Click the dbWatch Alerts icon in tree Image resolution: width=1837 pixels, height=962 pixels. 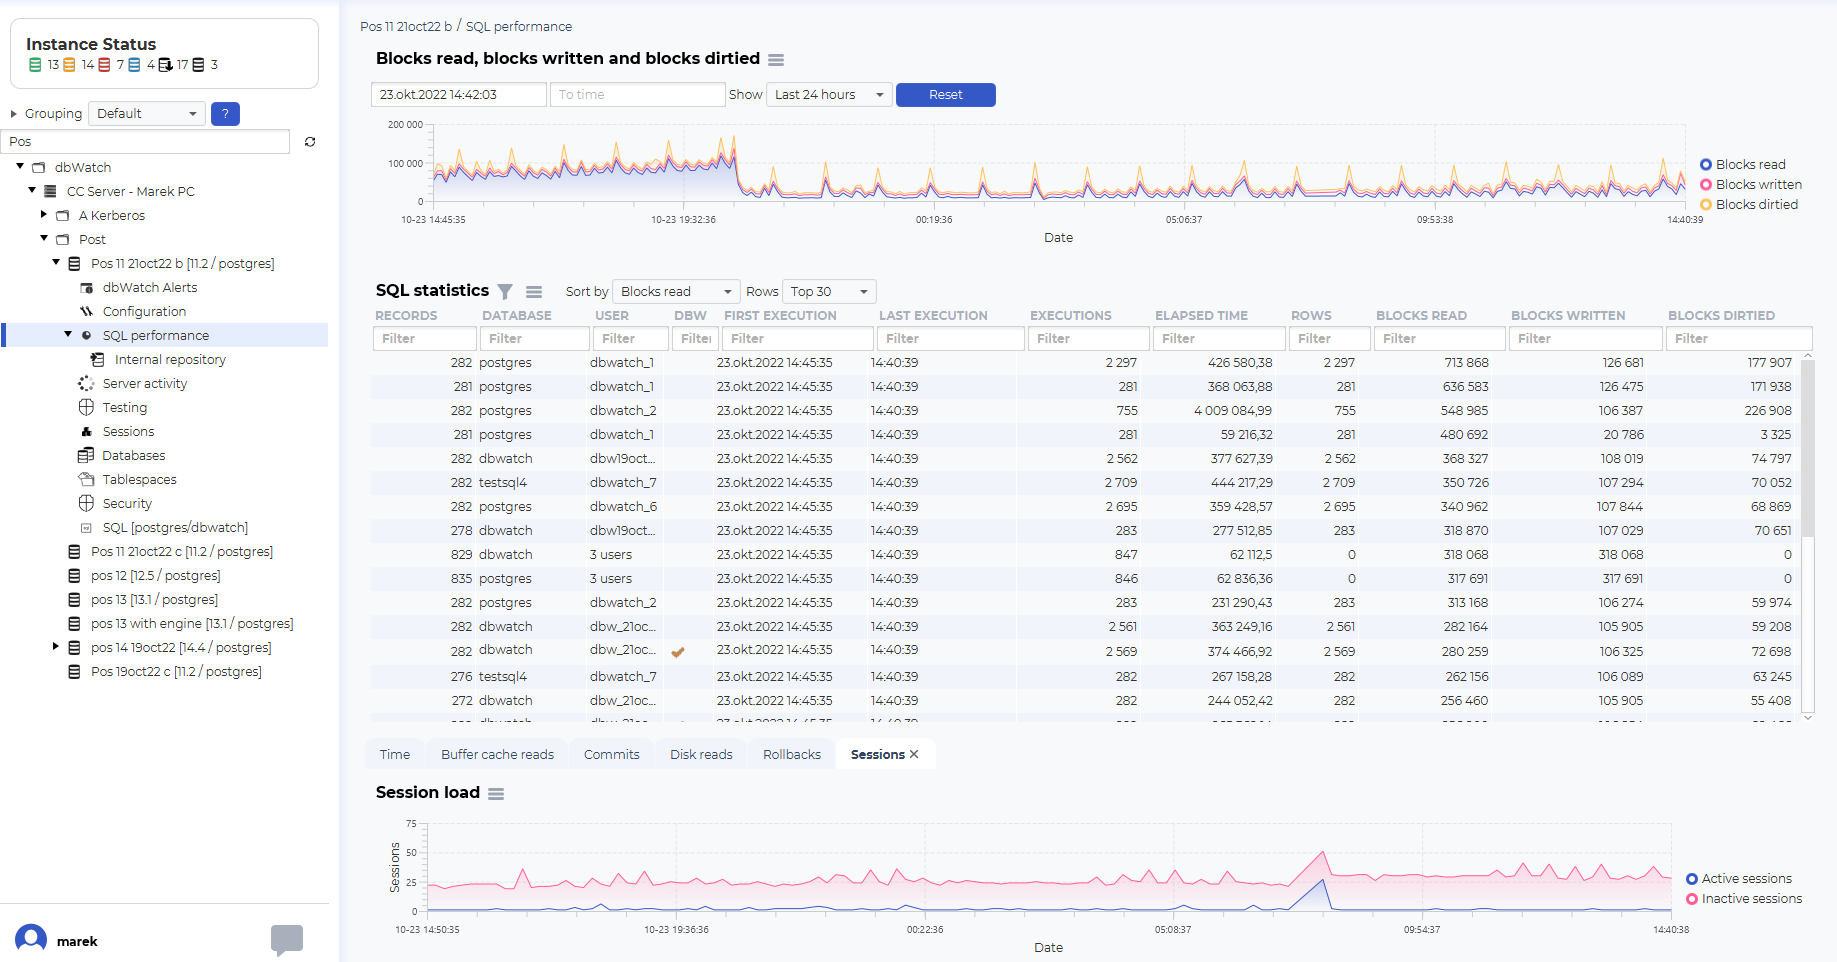87,288
